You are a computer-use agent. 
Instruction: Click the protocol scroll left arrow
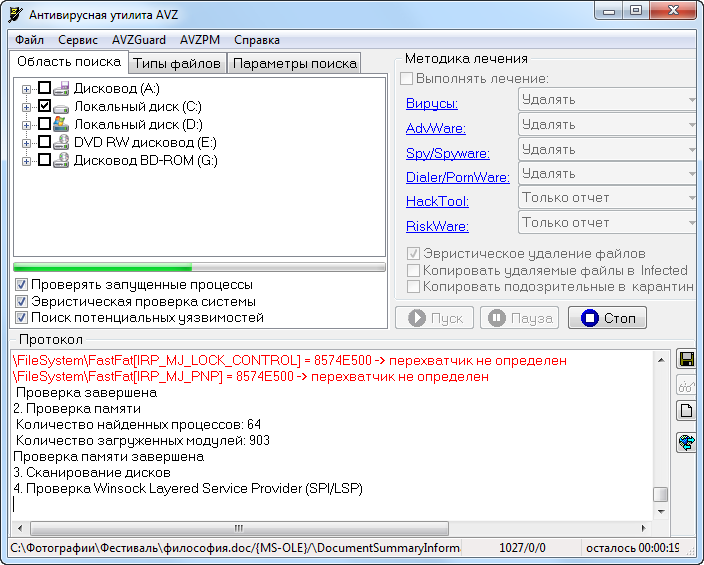20,528
